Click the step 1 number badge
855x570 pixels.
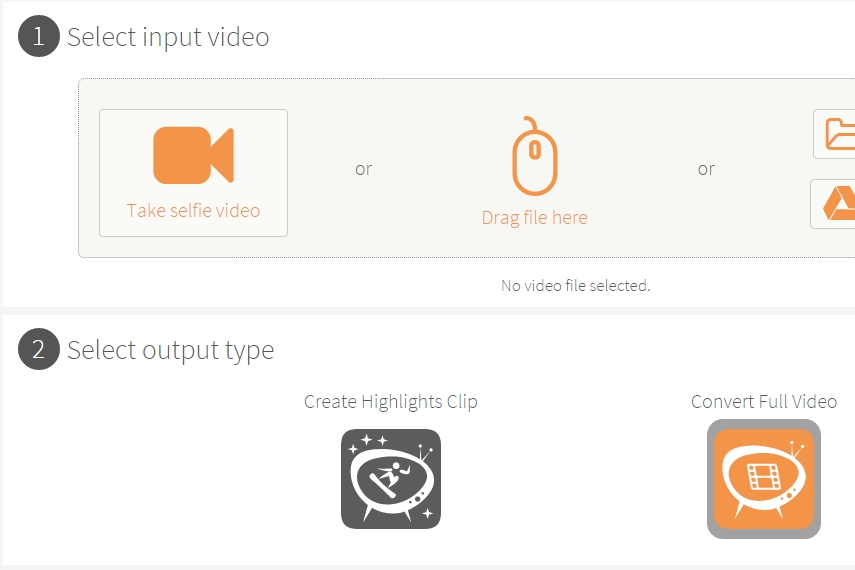click(x=39, y=36)
